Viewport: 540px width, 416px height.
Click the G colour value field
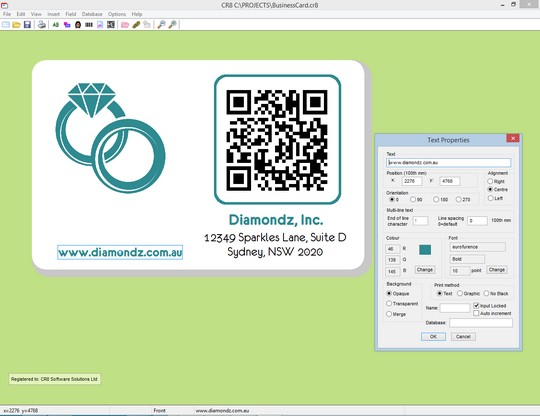click(392, 260)
